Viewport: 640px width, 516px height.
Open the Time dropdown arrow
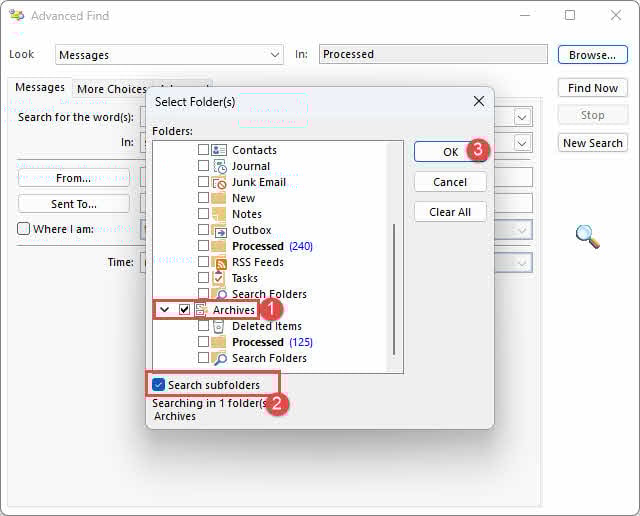tap(522, 263)
